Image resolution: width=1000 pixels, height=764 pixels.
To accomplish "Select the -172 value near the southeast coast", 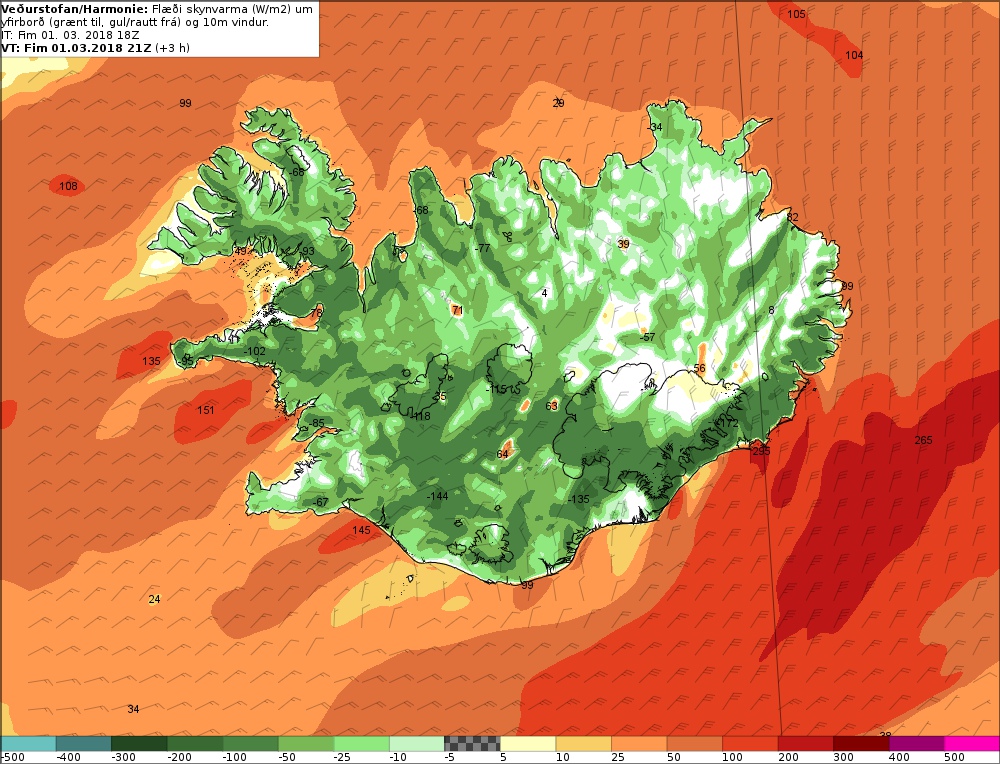I will click(727, 423).
